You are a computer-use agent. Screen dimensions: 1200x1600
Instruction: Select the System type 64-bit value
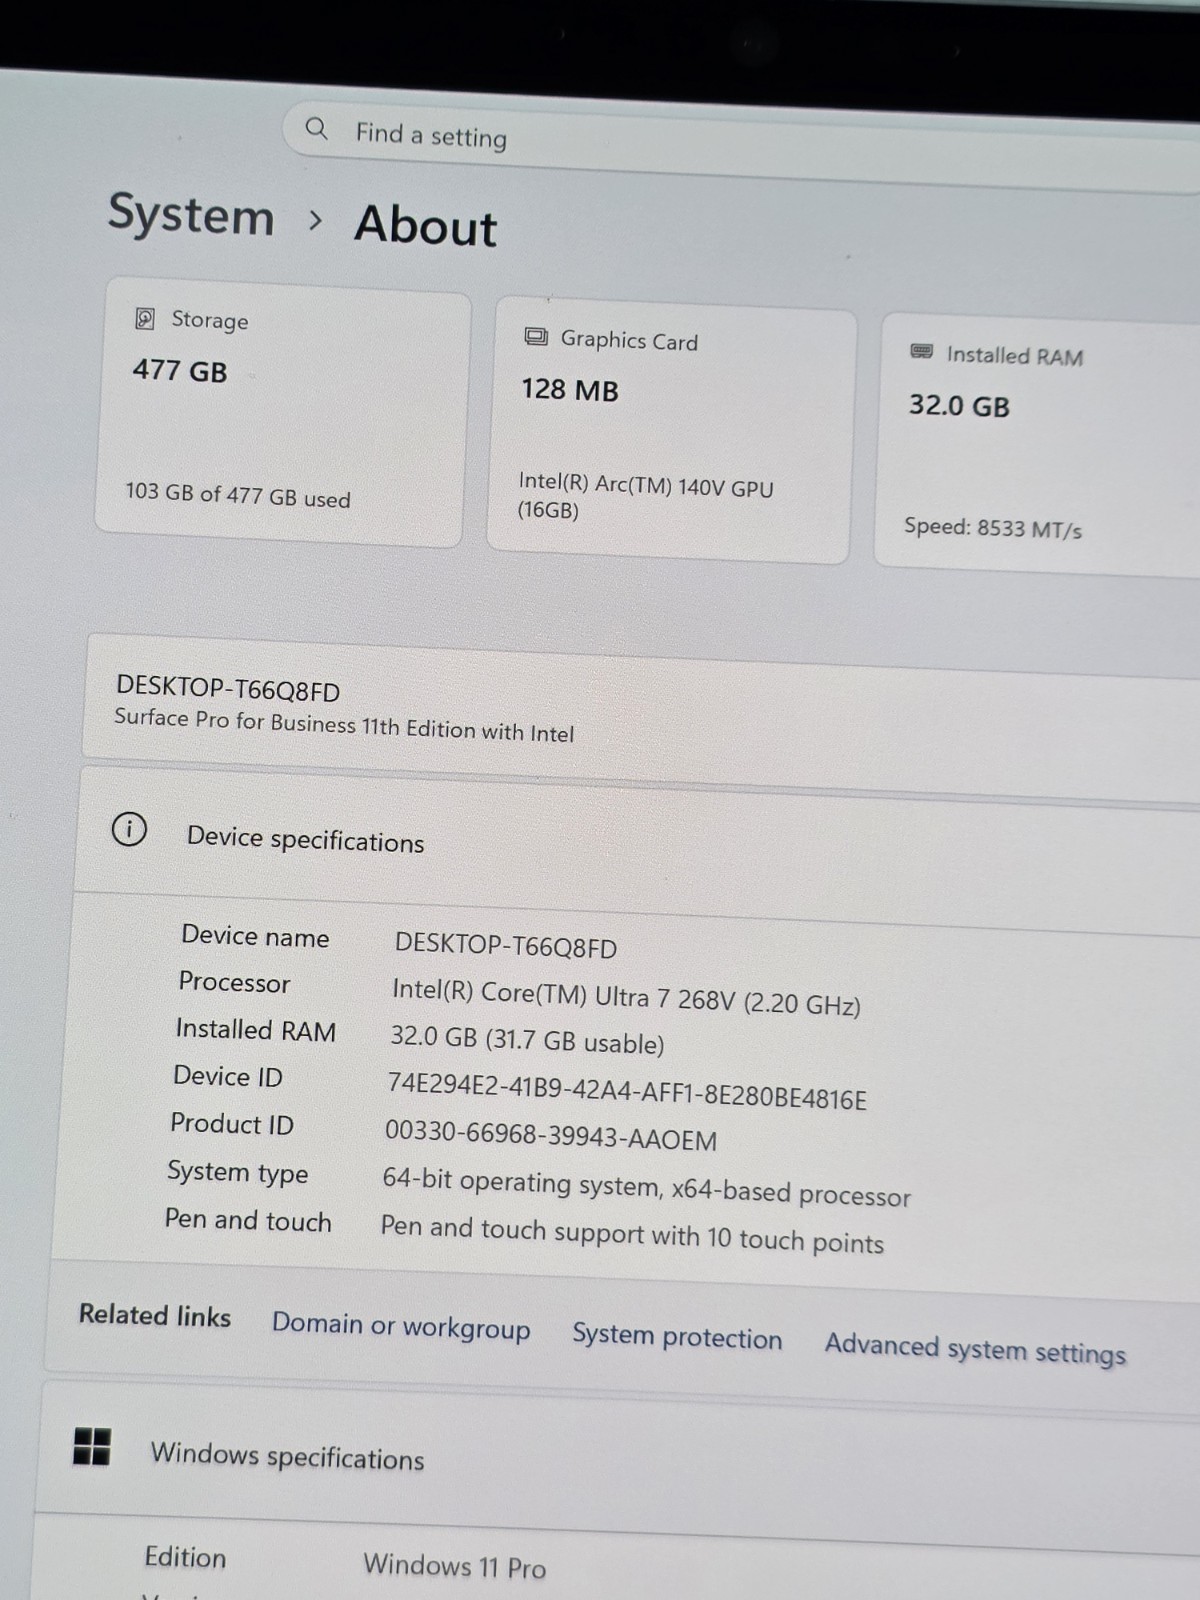point(646,1187)
